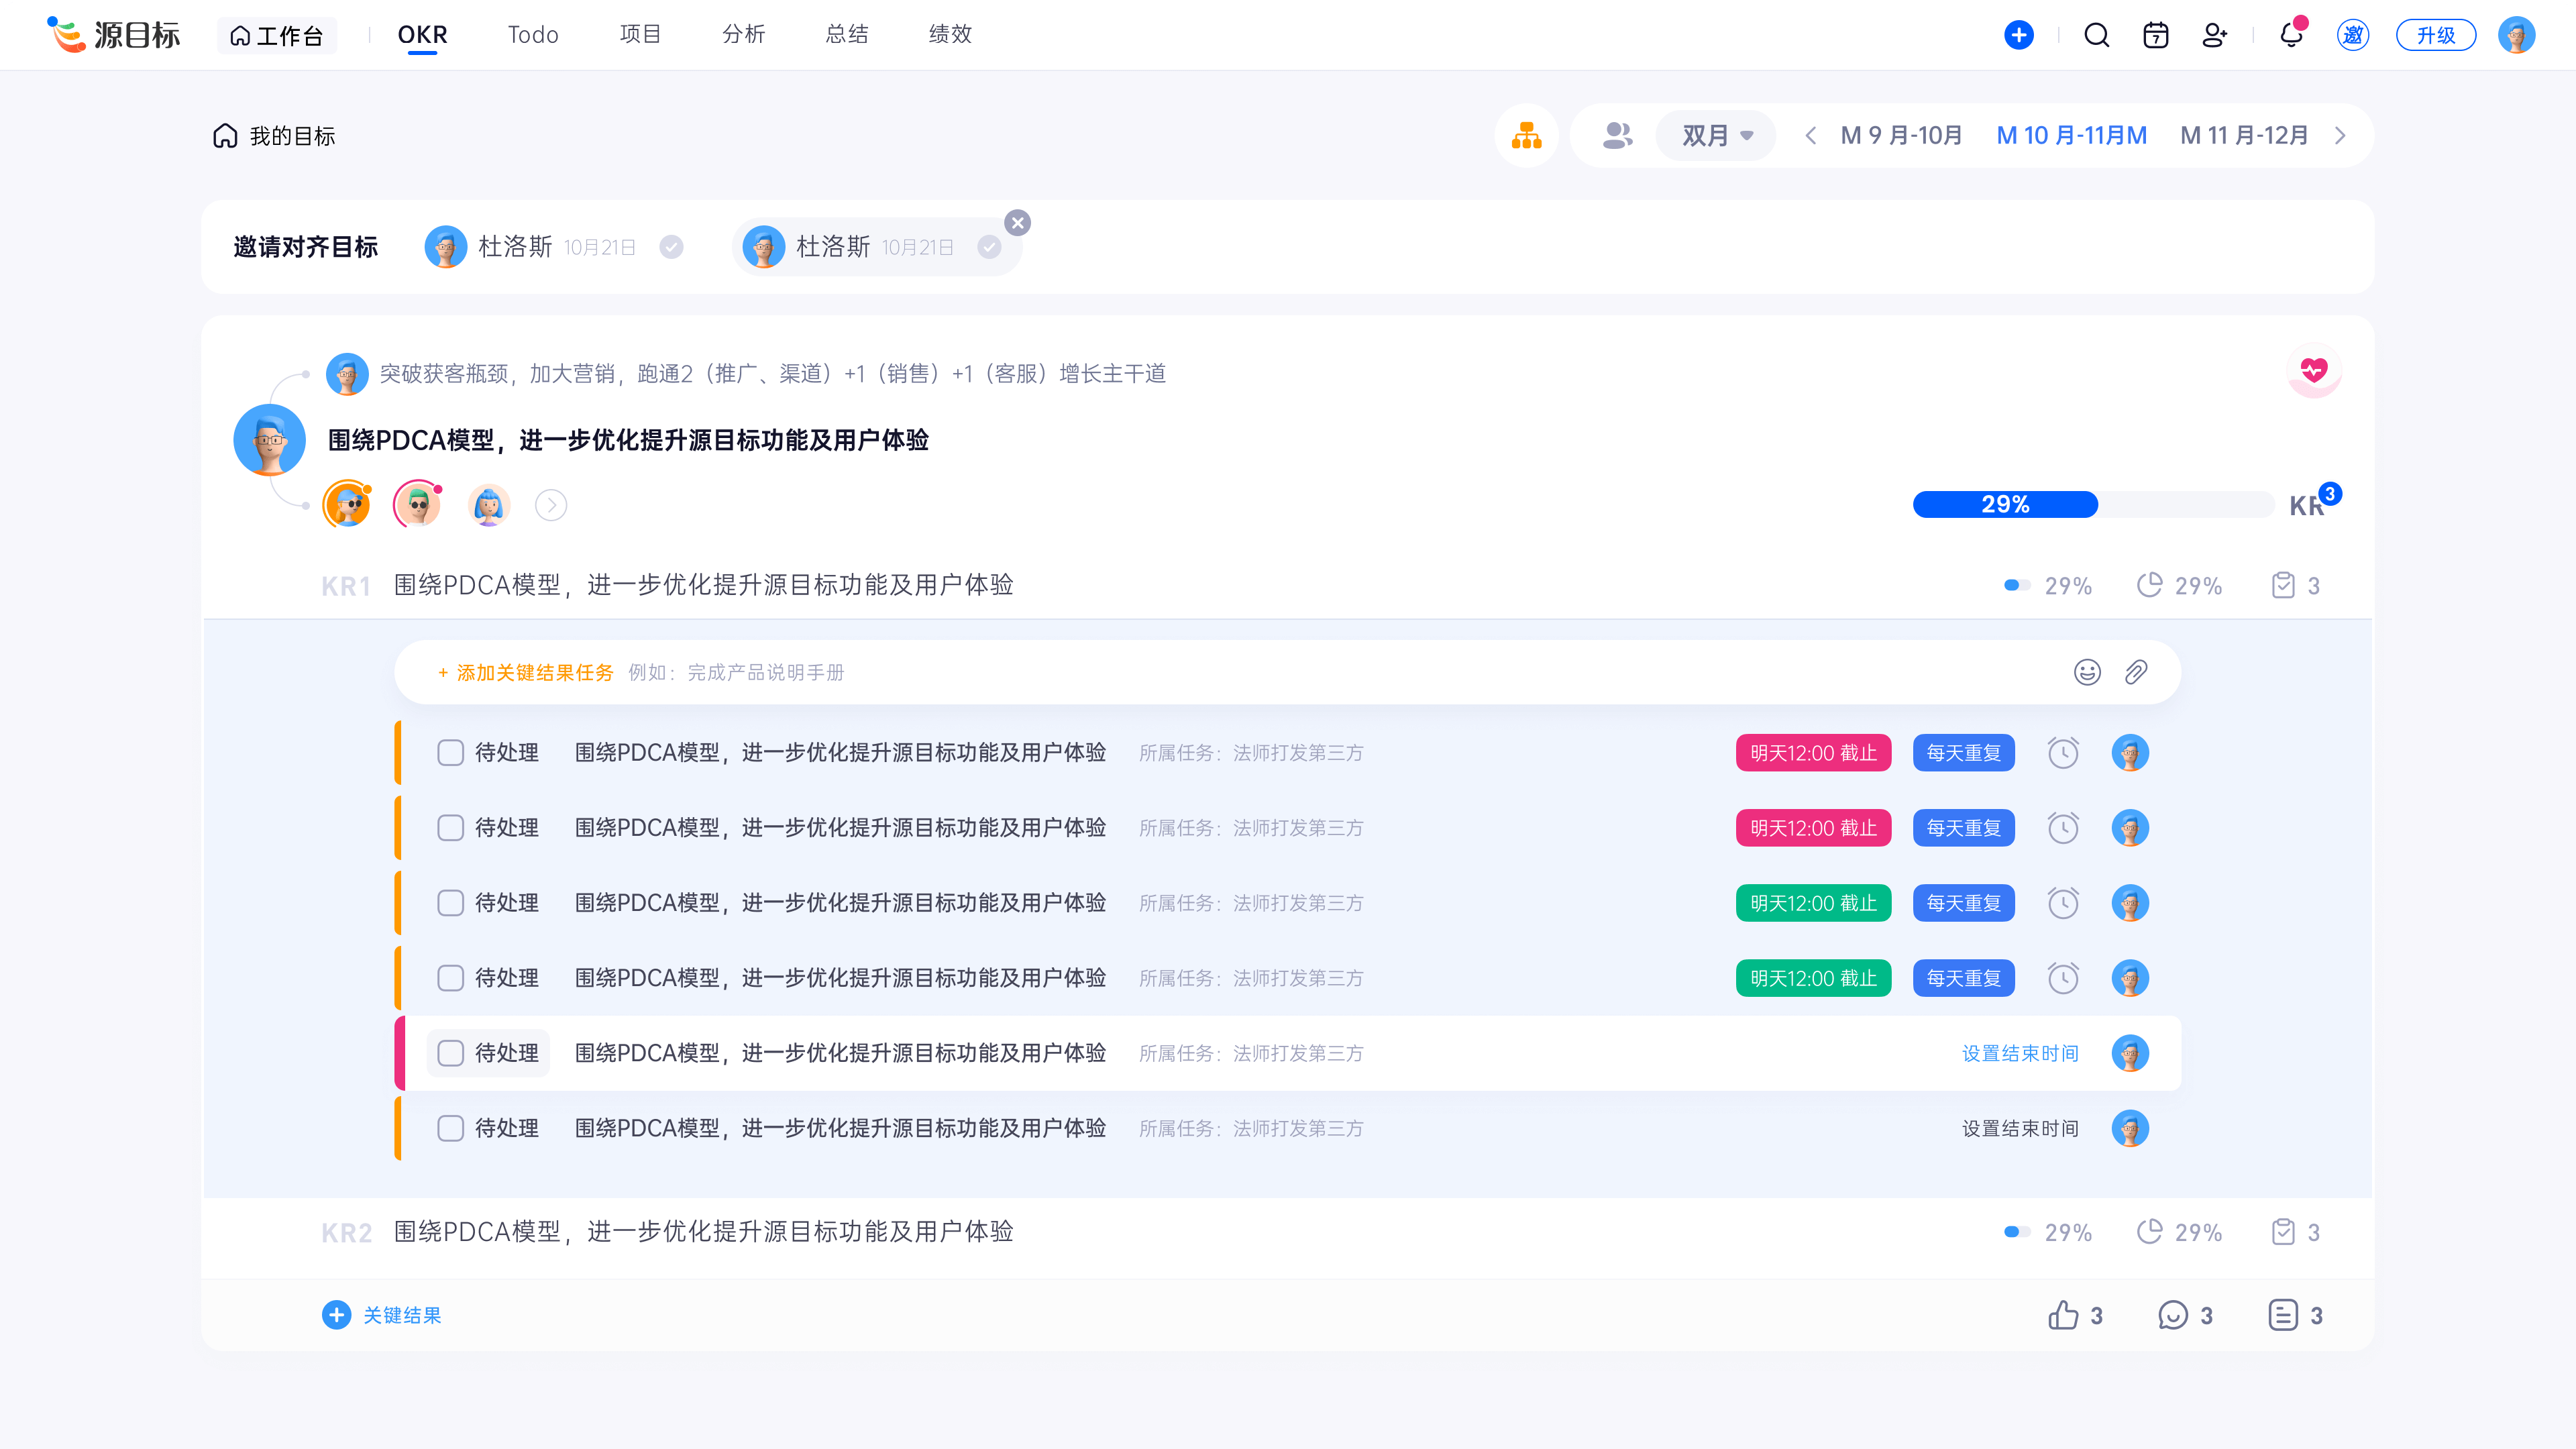This screenshot has width=2576, height=1449.
Task: Switch to the Todo tab
Action: pos(532,35)
